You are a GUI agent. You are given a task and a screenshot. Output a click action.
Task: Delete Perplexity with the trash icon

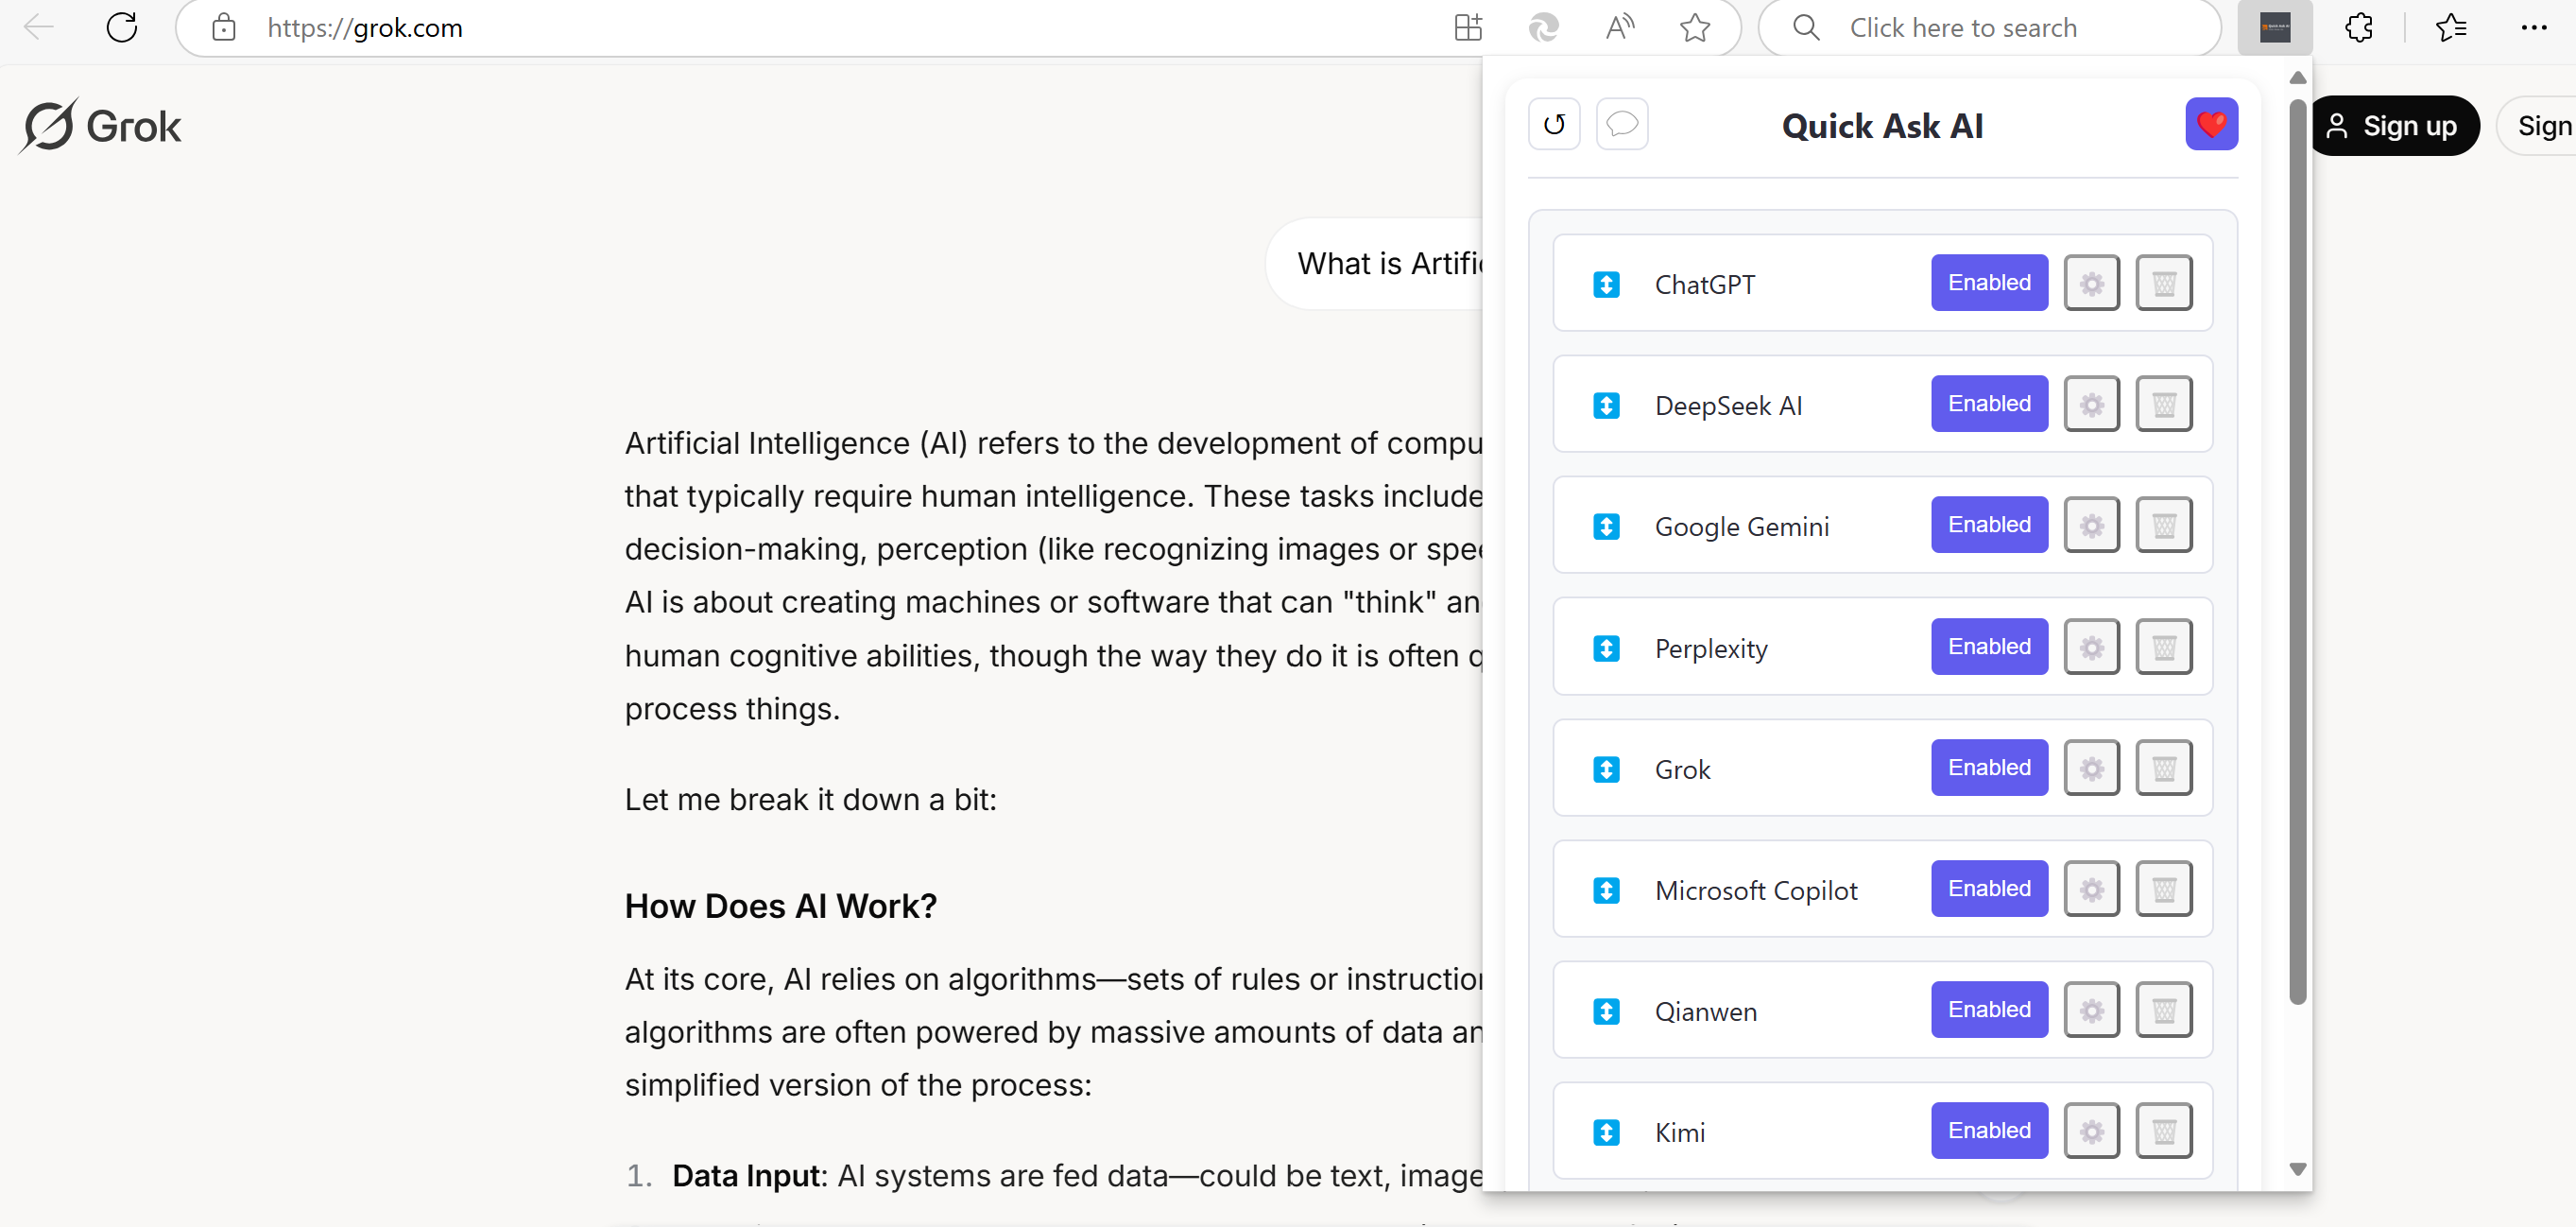[x=2164, y=647]
